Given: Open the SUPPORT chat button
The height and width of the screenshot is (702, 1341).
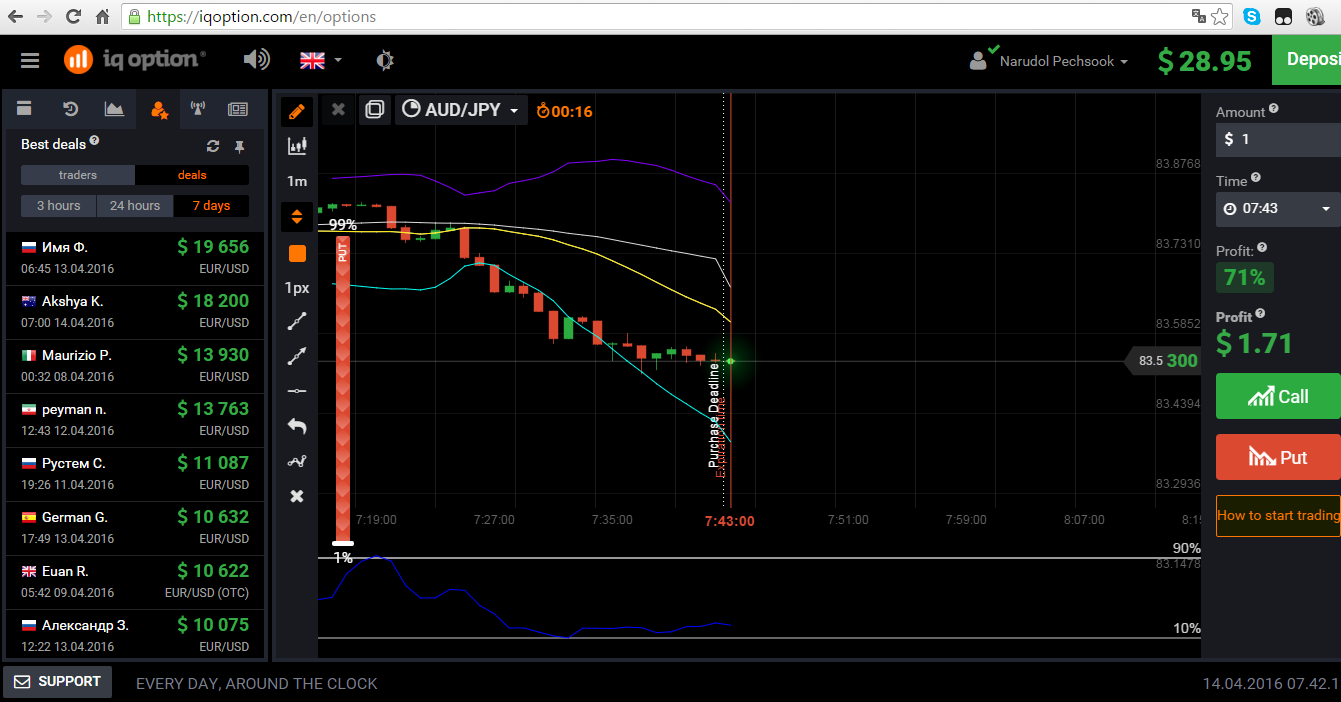Looking at the screenshot, I should [57, 682].
